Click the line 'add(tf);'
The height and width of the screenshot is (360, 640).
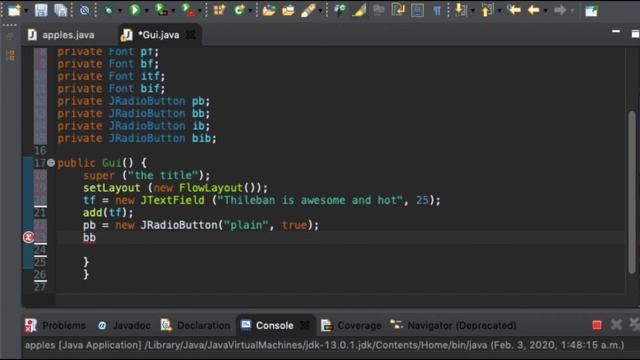(108, 213)
